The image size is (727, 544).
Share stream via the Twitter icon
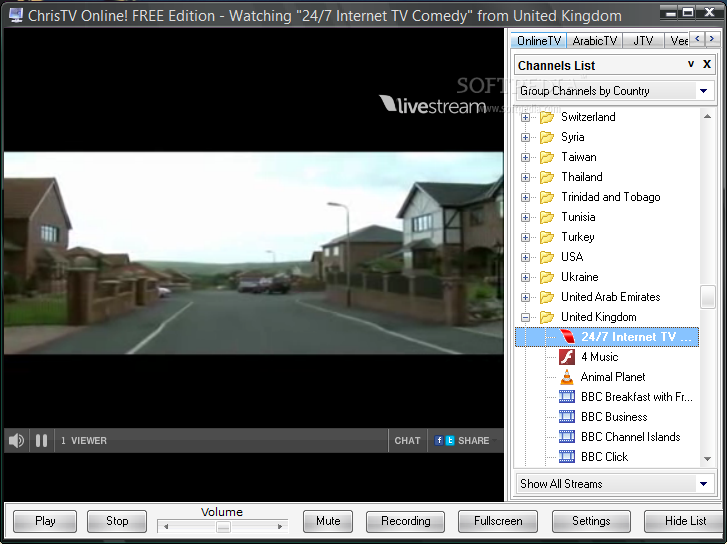(x=450, y=441)
